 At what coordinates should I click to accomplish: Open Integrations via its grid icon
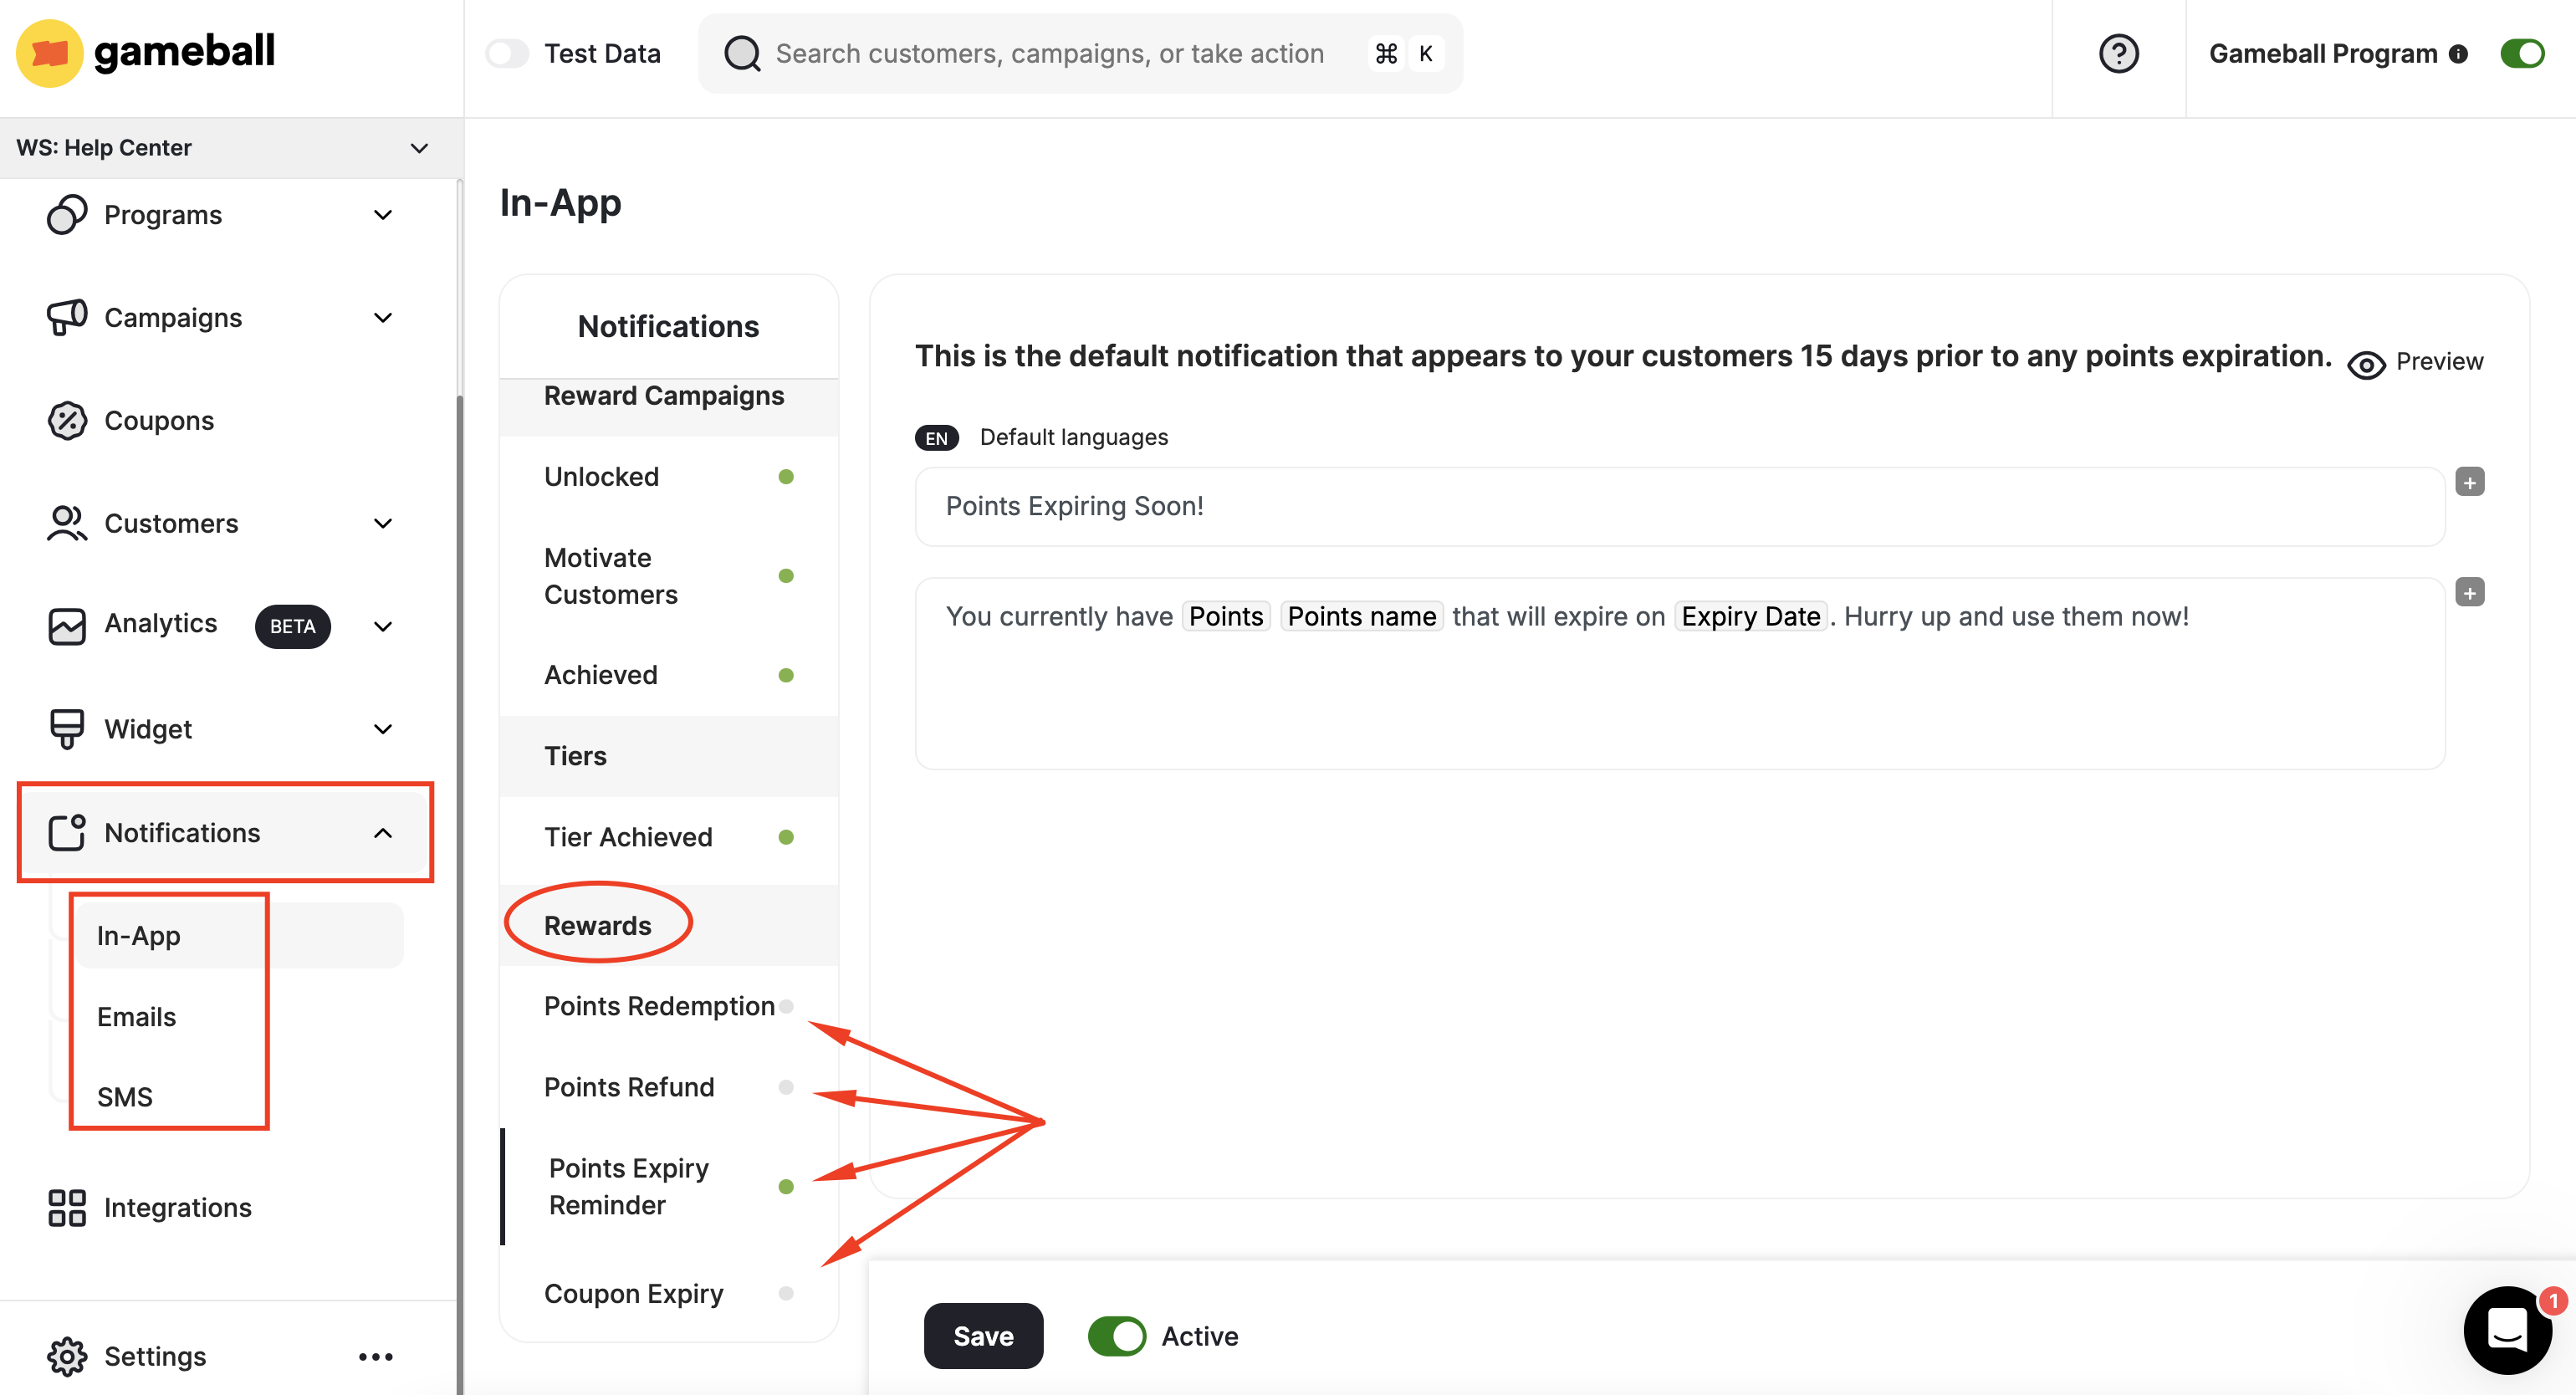[x=66, y=1207]
